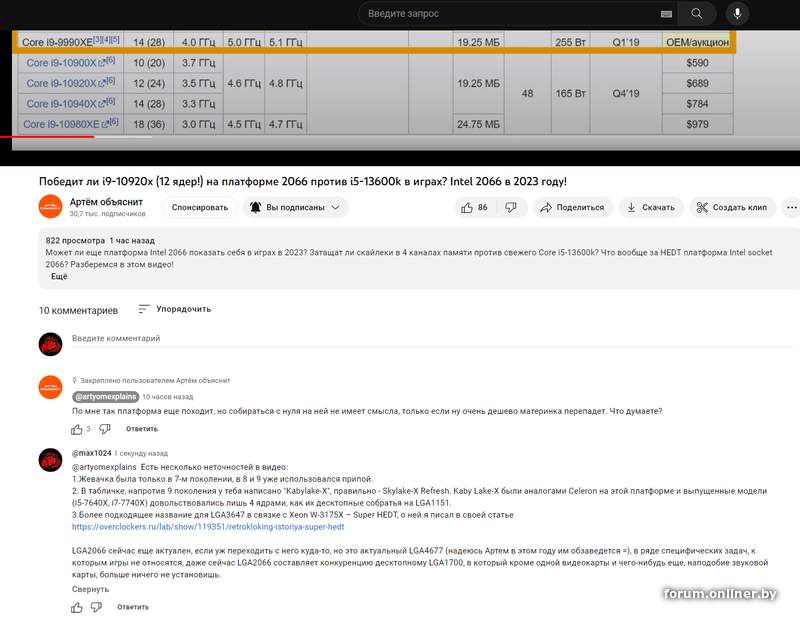Click the "10 комментариев" count text
800x617 pixels.
[79, 310]
